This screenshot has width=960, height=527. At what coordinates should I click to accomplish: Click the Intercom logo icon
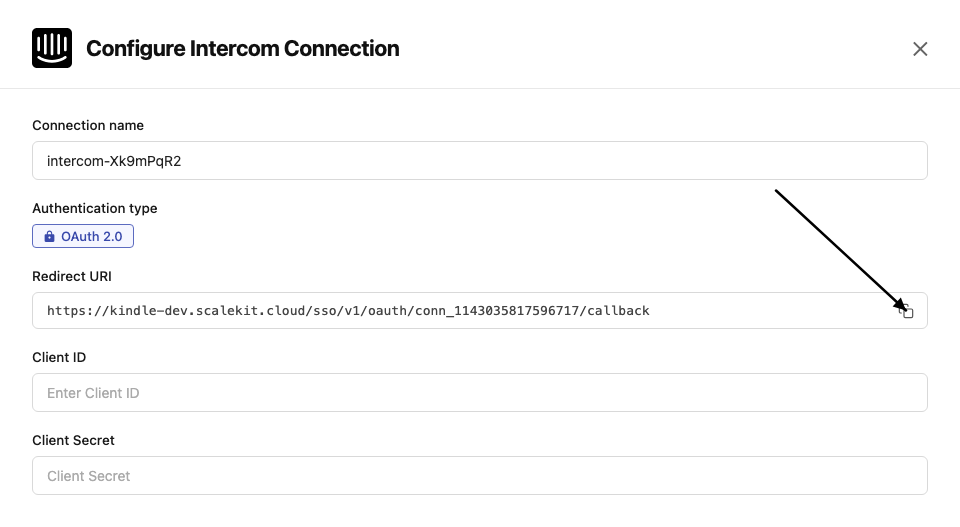pos(52,48)
